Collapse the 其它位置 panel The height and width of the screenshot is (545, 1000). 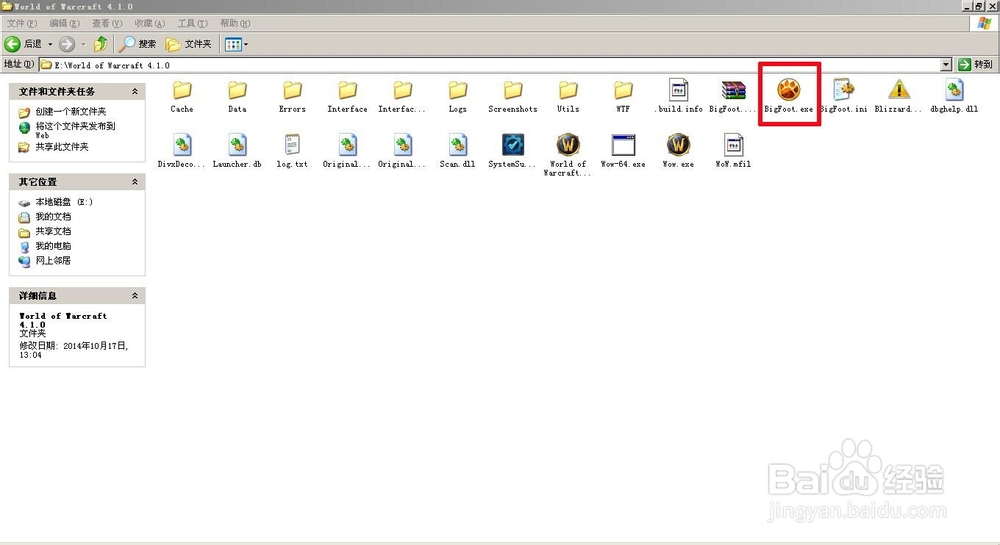pos(135,182)
